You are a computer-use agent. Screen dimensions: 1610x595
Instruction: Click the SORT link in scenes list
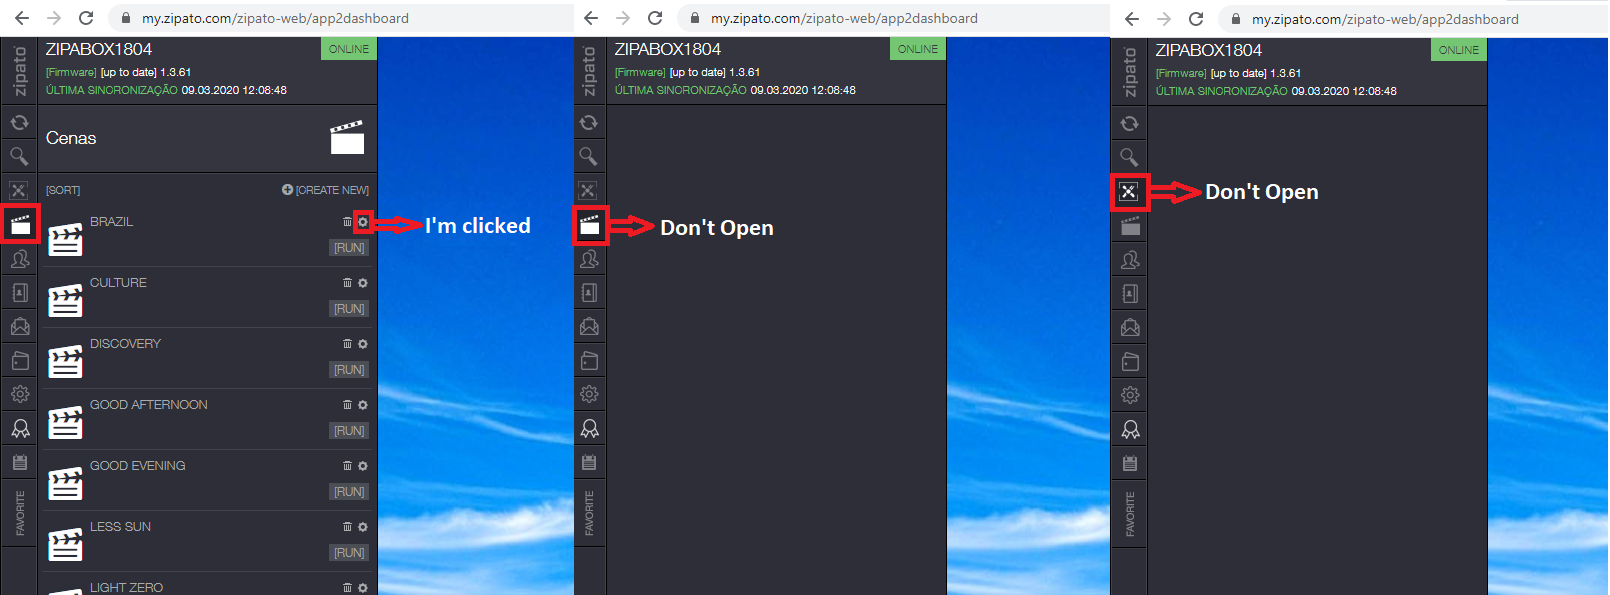tap(63, 190)
